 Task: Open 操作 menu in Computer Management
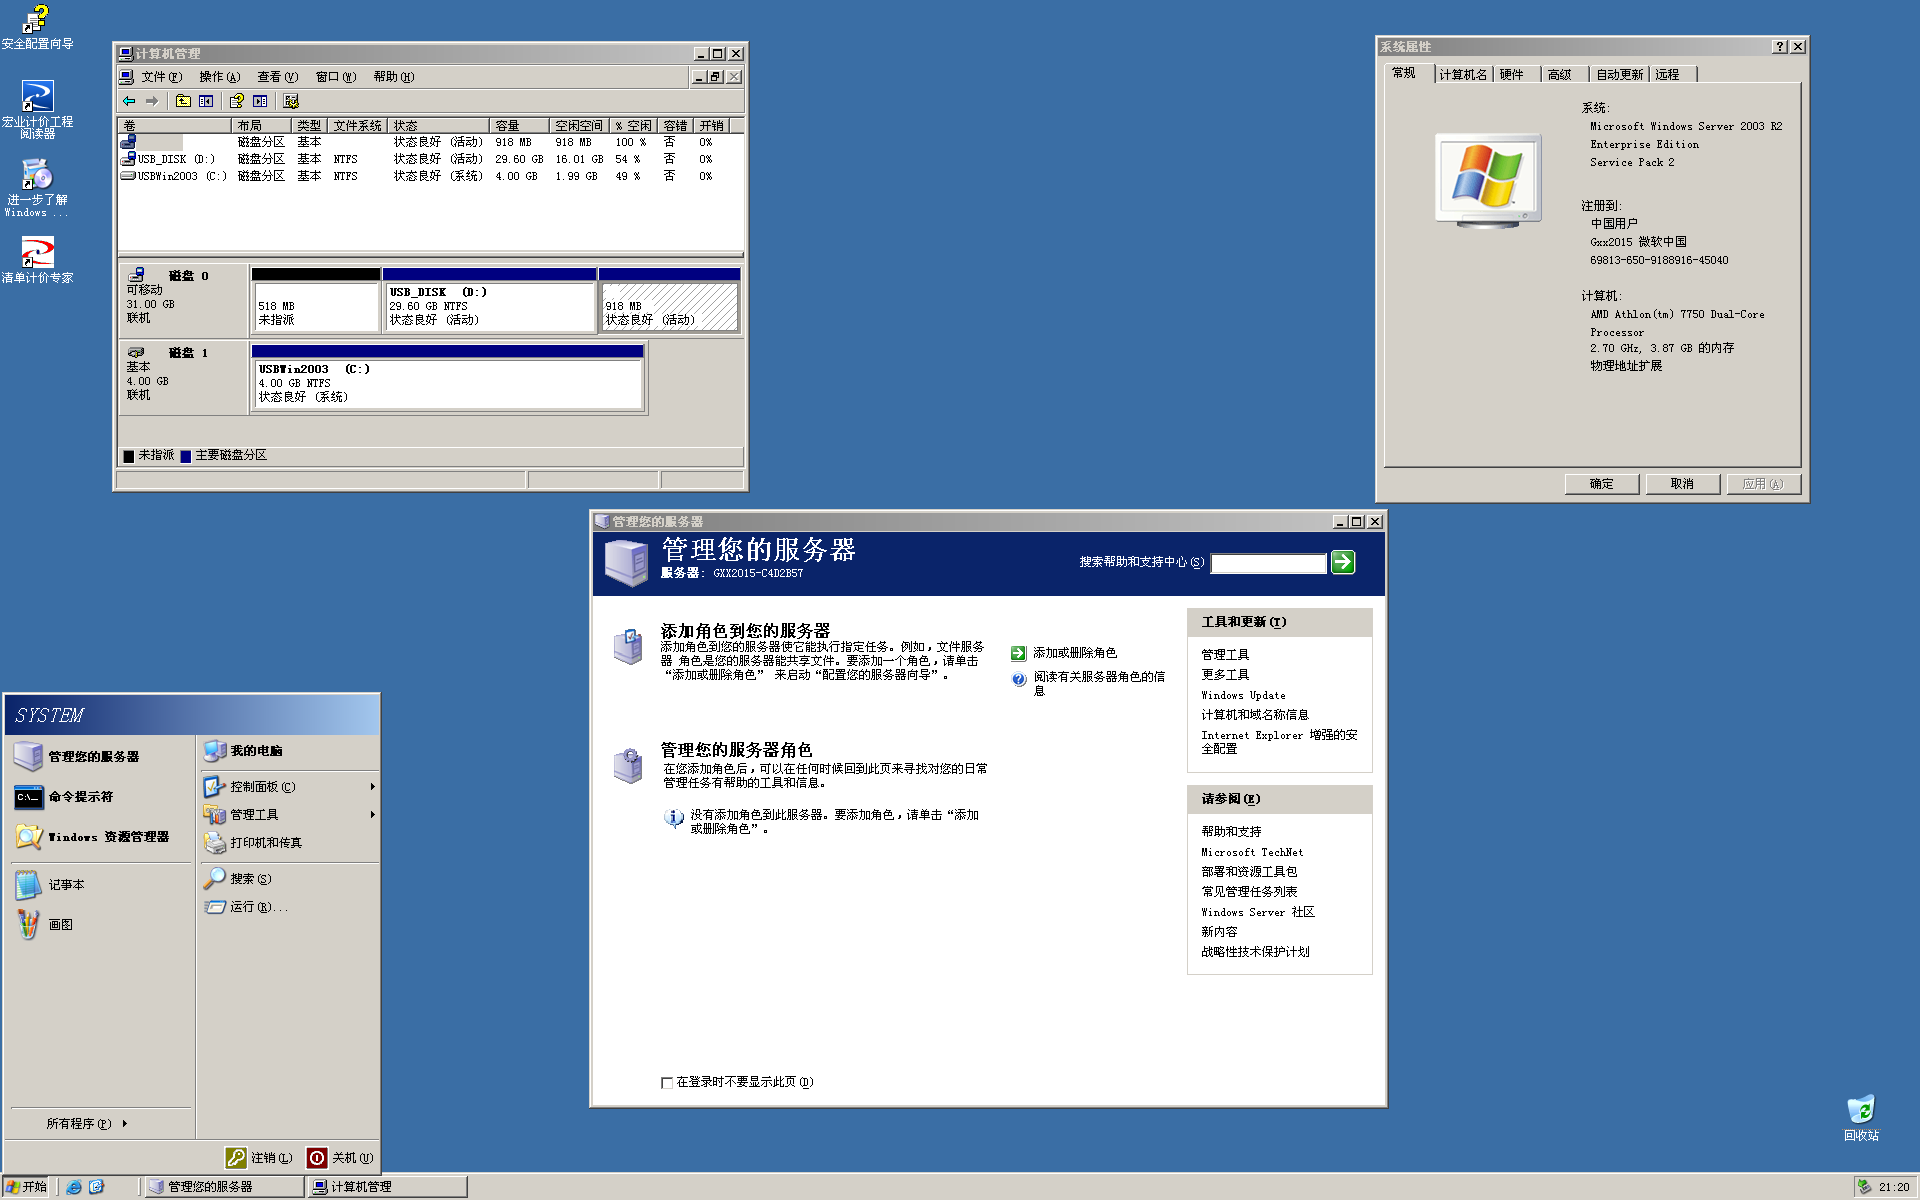click(219, 77)
